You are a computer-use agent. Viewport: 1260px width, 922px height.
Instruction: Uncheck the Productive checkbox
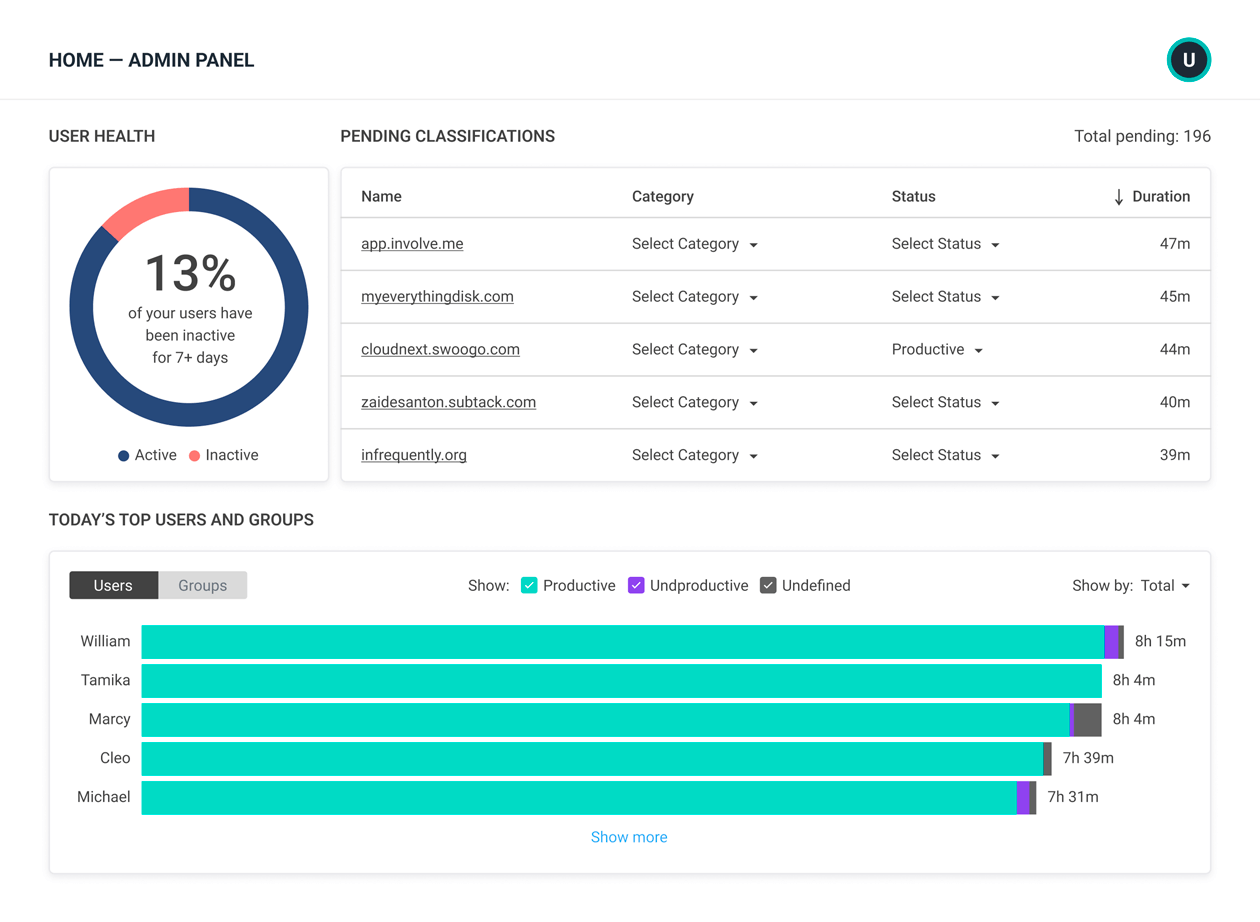pyautogui.click(x=529, y=586)
